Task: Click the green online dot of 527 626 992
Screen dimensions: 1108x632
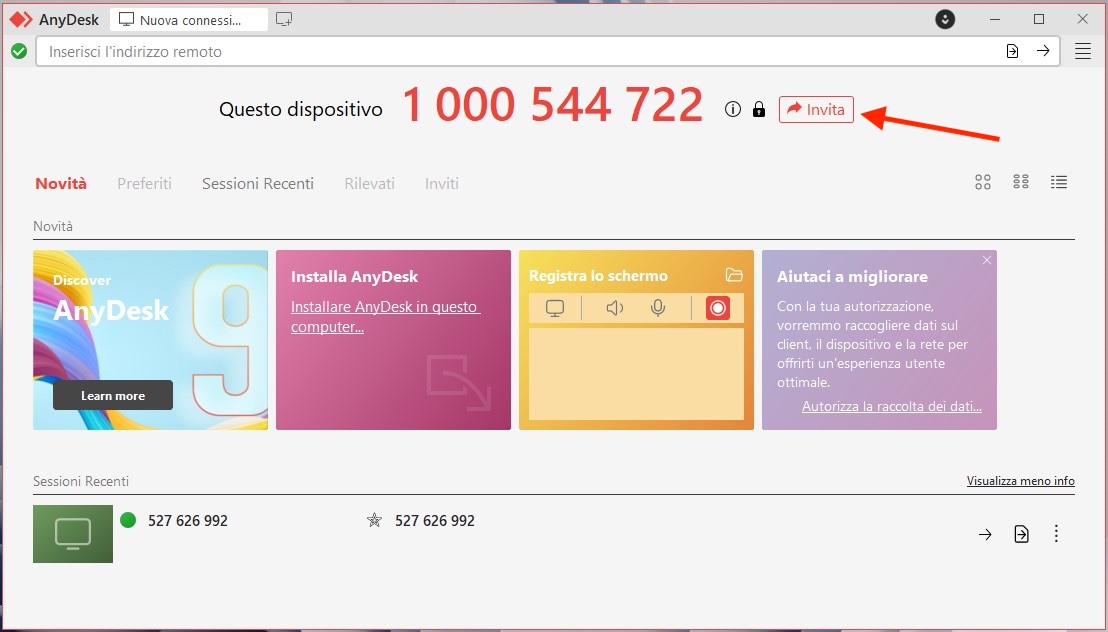Action: click(128, 520)
